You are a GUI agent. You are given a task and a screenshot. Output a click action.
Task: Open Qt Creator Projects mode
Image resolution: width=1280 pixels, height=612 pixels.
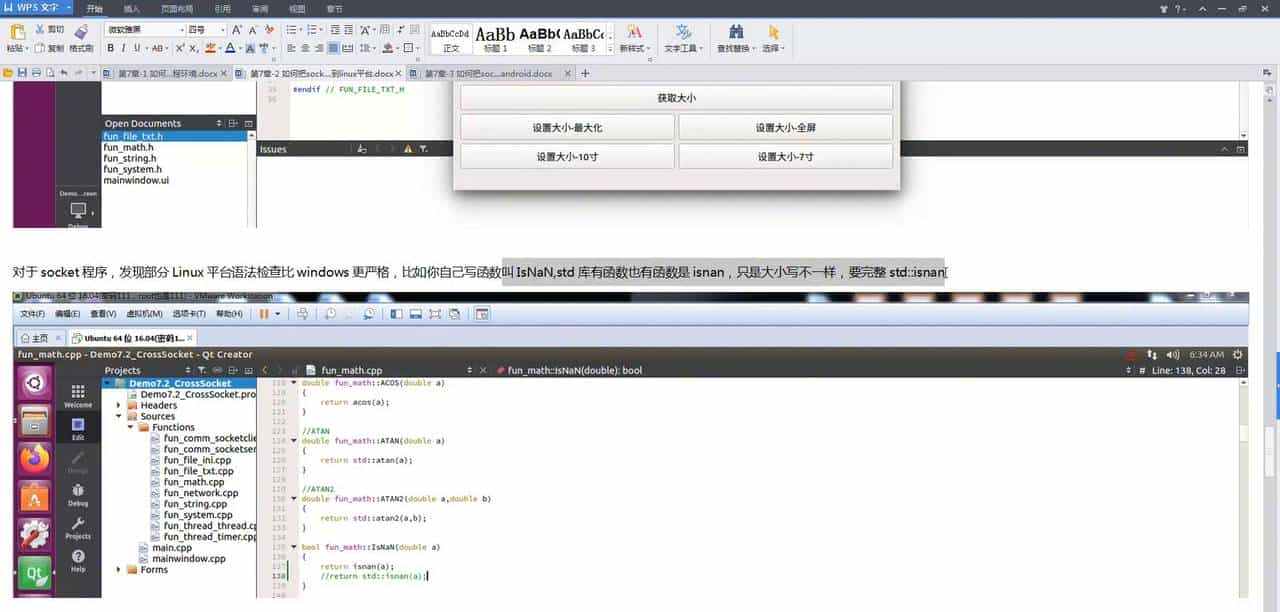click(78, 530)
